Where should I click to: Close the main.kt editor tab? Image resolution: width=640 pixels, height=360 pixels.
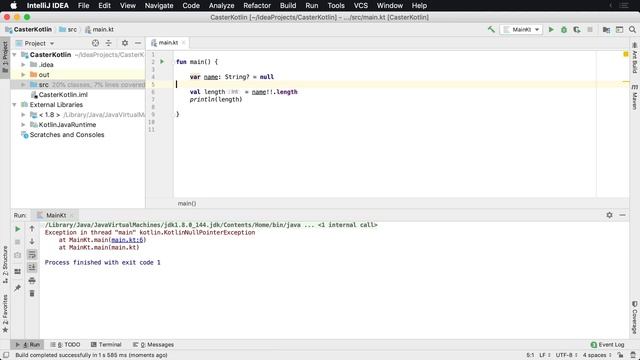pyautogui.click(x=184, y=42)
